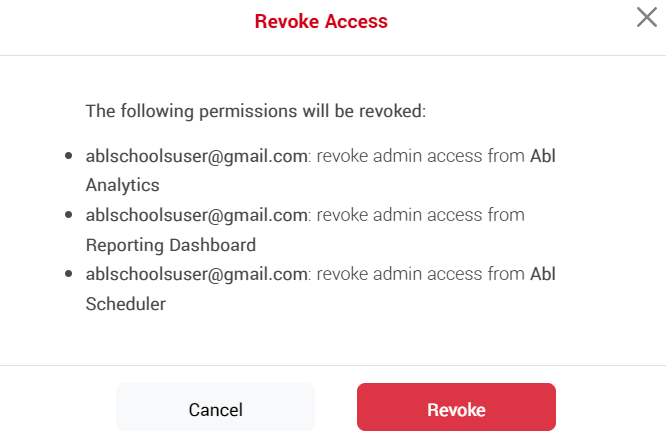Confirm with the red Revoke button
The width and height of the screenshot is (666, 437).
click(456, 409)
